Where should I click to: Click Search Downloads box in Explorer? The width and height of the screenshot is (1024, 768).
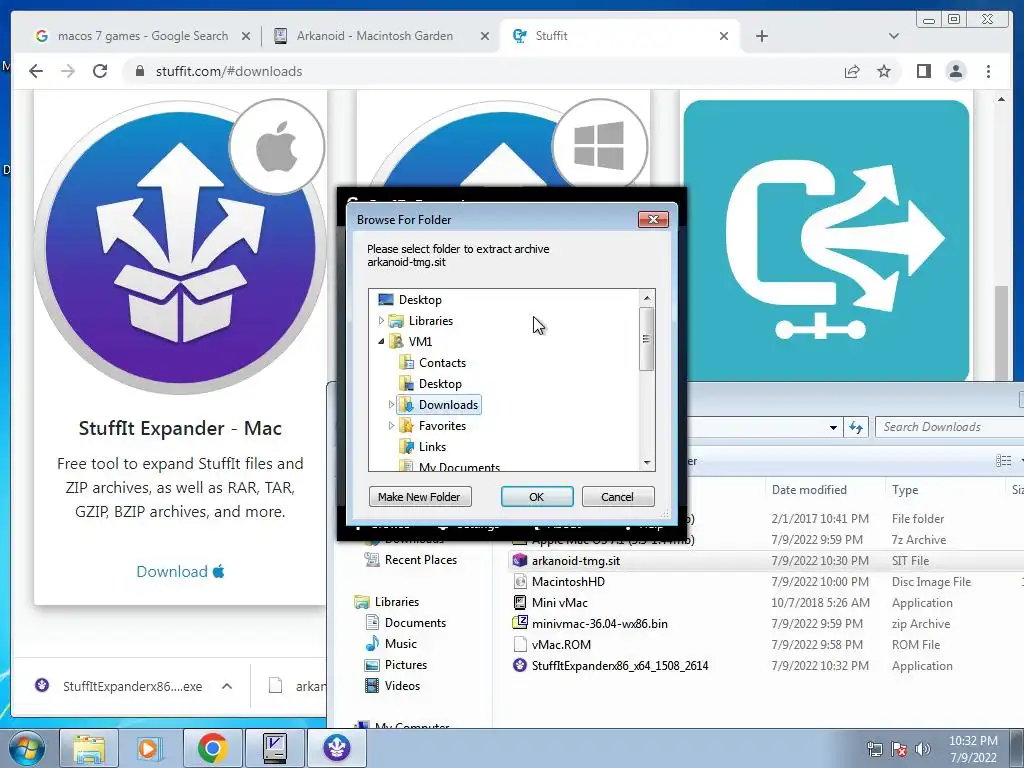tap(950, 427)
